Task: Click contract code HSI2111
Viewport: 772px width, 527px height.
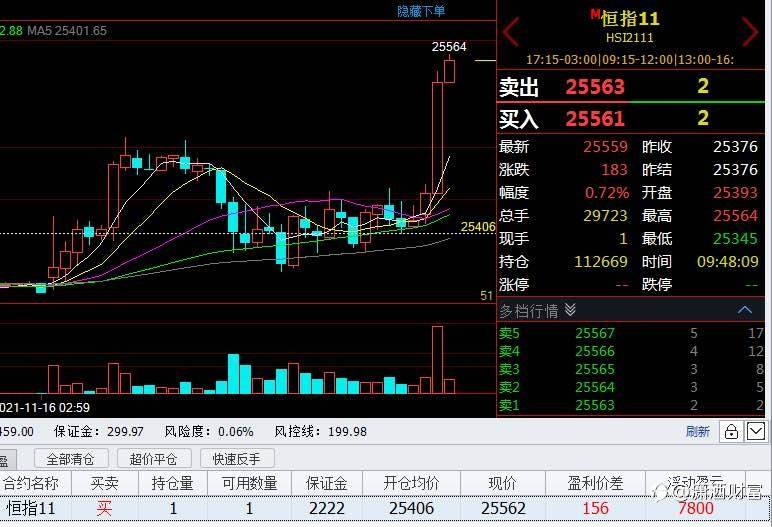Action: 630,38
